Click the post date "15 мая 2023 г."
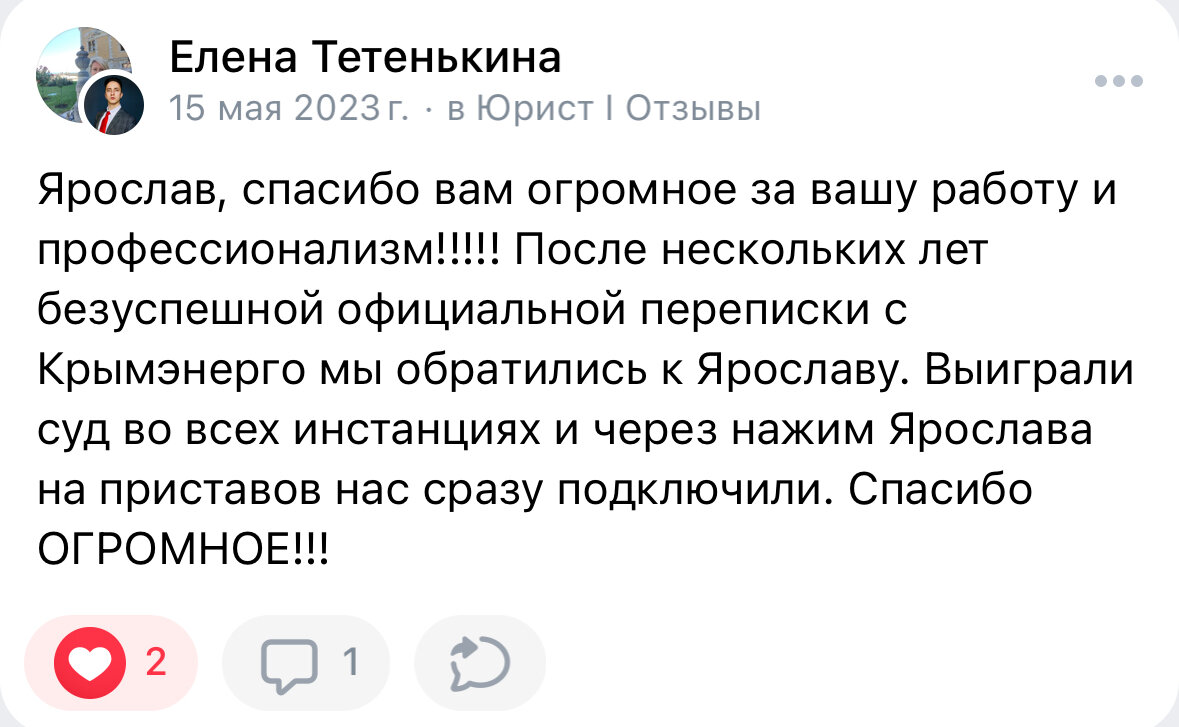The width and height of the screenshot is (1179, 727). [289, 108]
